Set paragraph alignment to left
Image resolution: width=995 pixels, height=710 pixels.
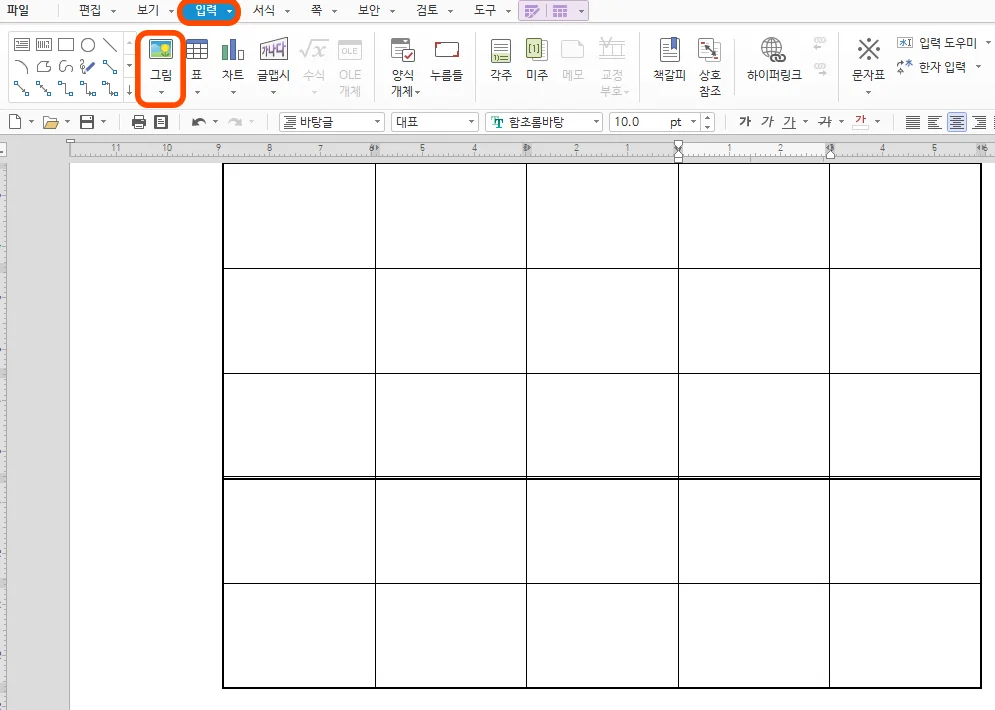click(x=935, y=122)
